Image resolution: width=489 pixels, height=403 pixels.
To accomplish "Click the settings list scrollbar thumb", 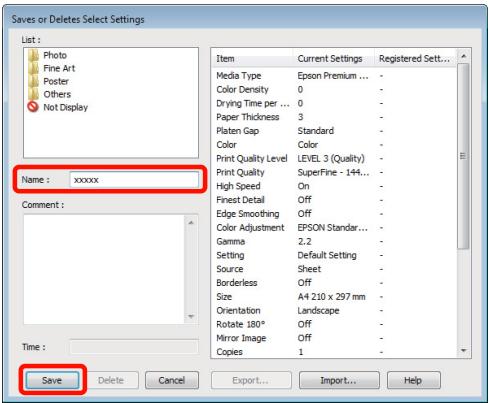I will tap(463, 156).
